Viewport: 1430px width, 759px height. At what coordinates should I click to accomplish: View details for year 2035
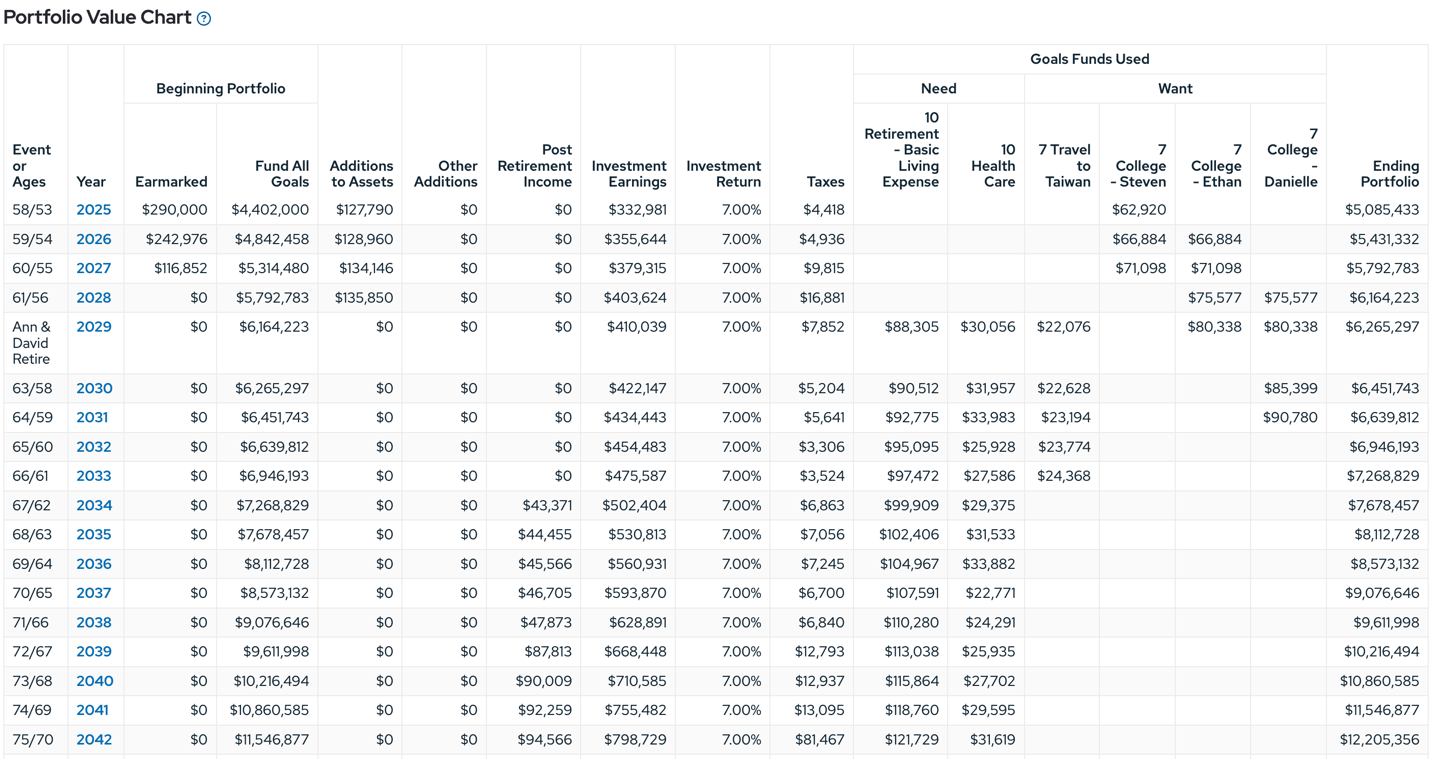click(93, 534)
